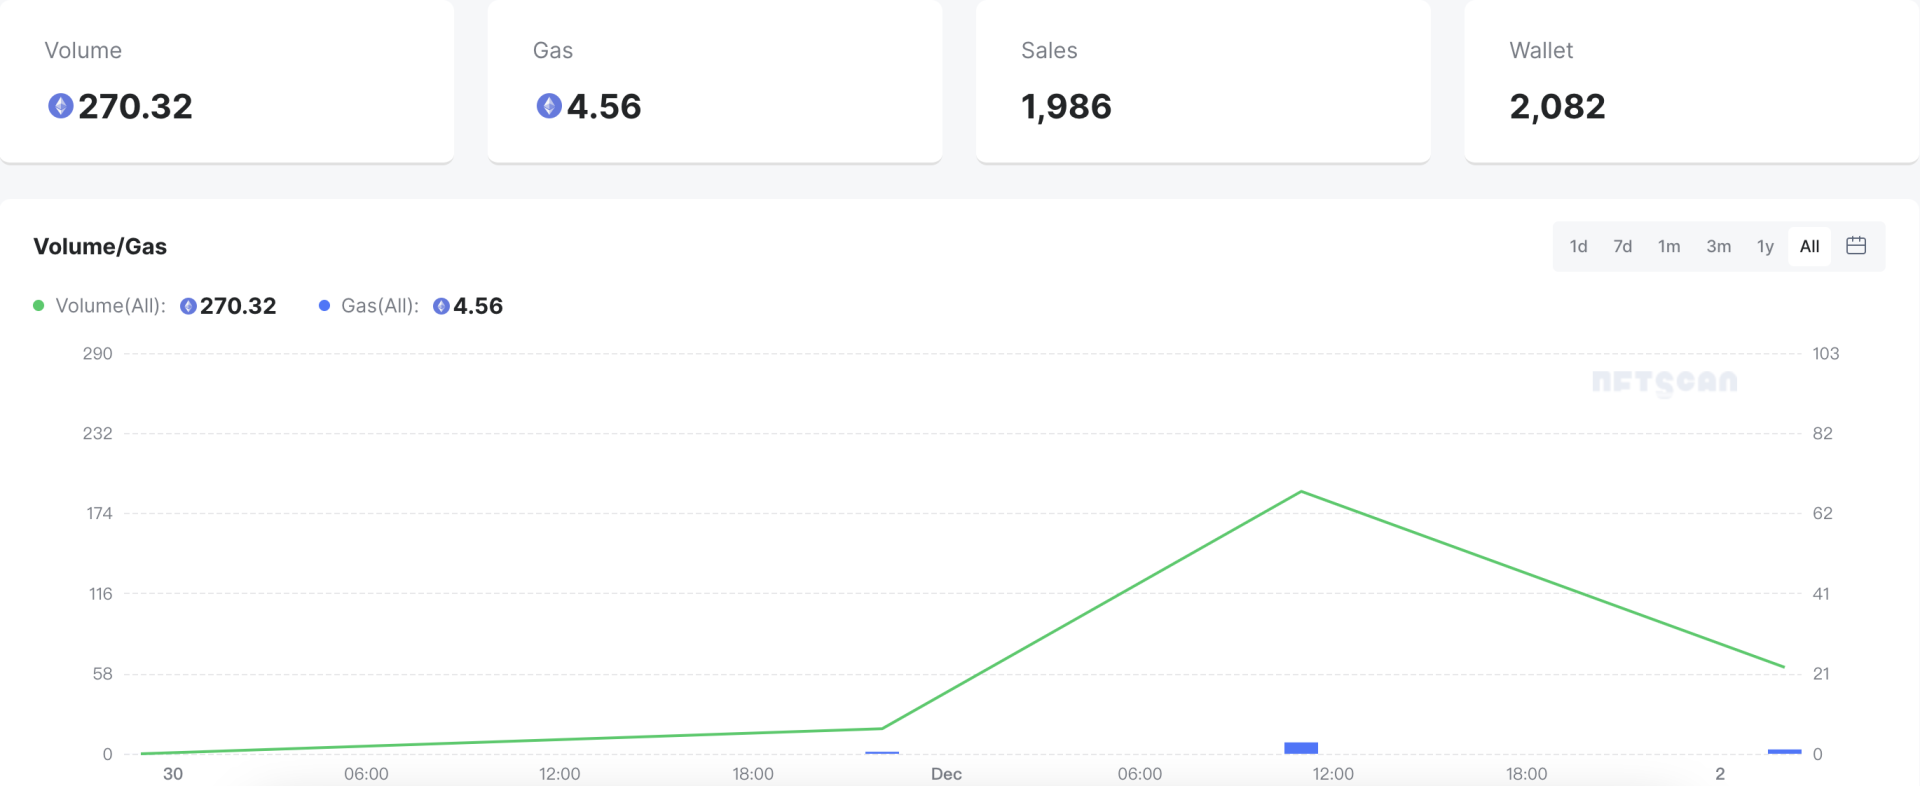This screenshot has height=786, width=1920.
Task: Toggle the blue Gas(All) legend dot
Action: pyautogui.click(x=324, y=306)
